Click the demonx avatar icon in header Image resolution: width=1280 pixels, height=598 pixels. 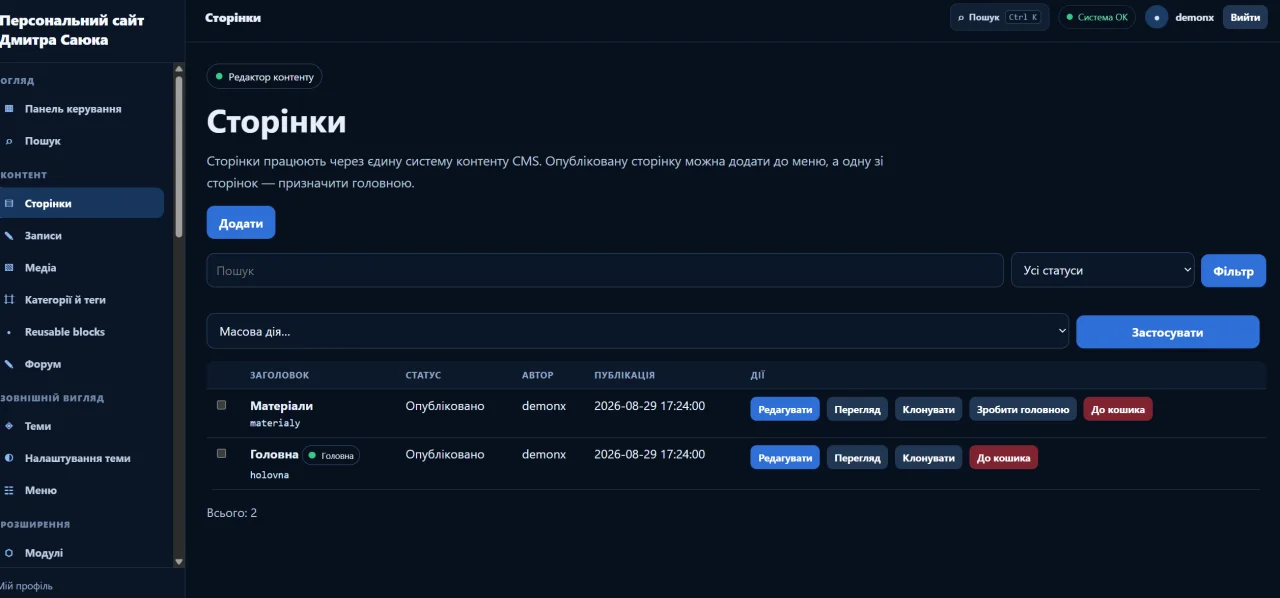[1157, 17]
